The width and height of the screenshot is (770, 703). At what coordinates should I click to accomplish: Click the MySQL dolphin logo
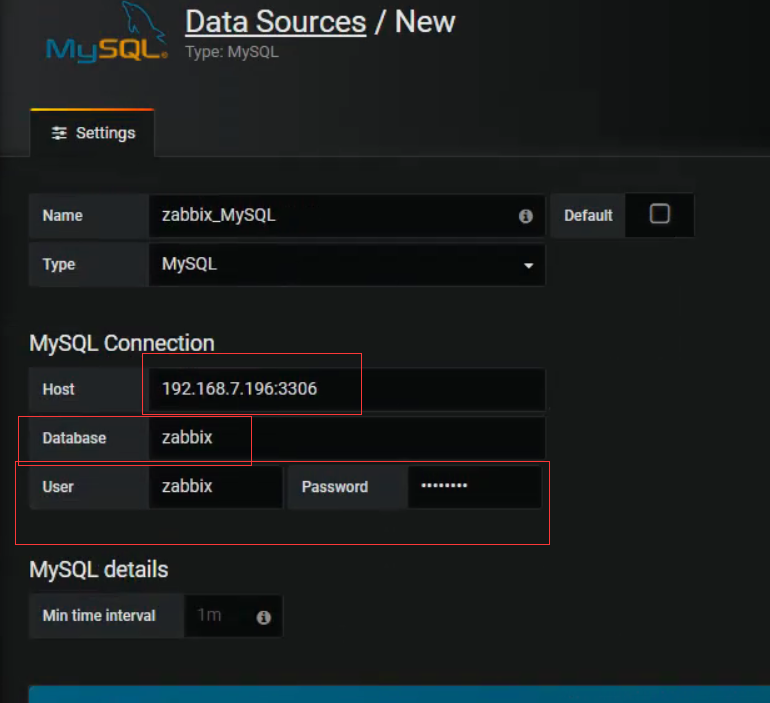107,32
